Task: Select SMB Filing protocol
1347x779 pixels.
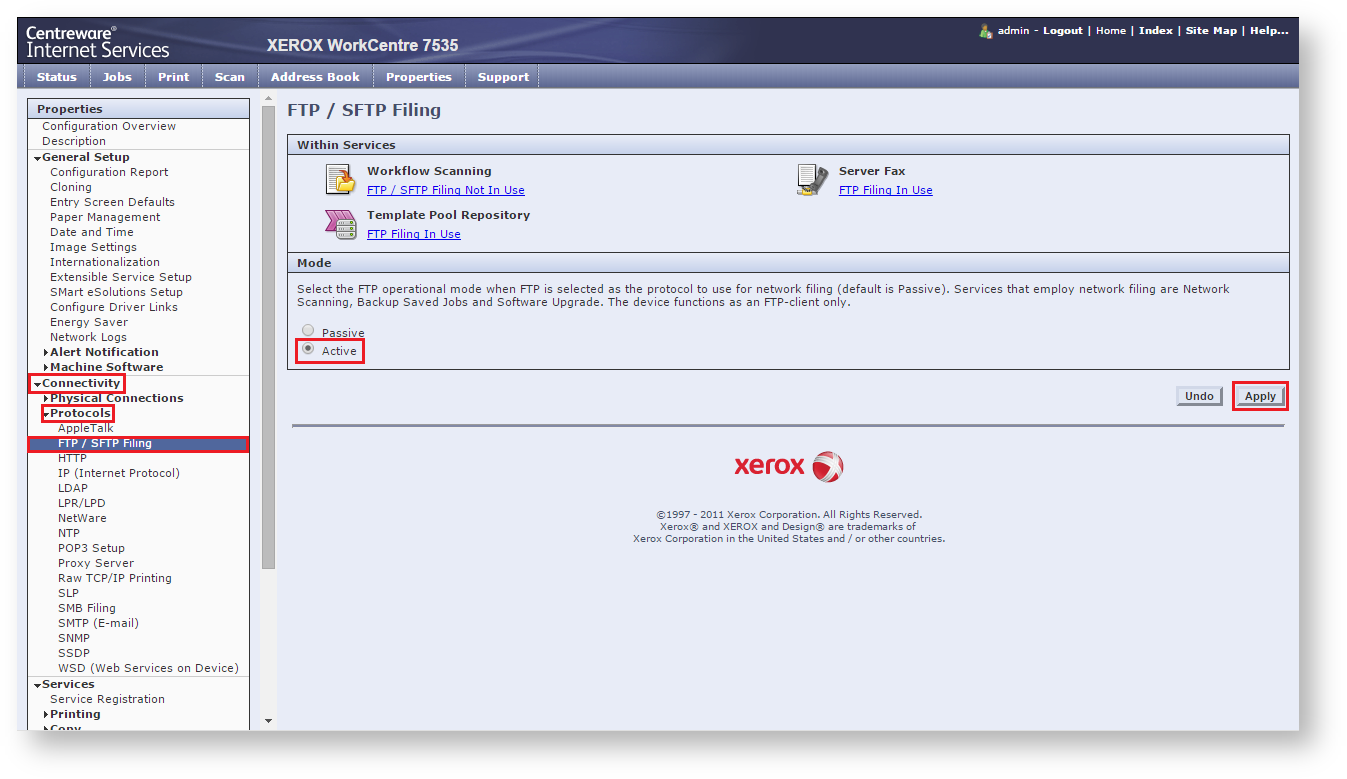Action: [87, 608]
